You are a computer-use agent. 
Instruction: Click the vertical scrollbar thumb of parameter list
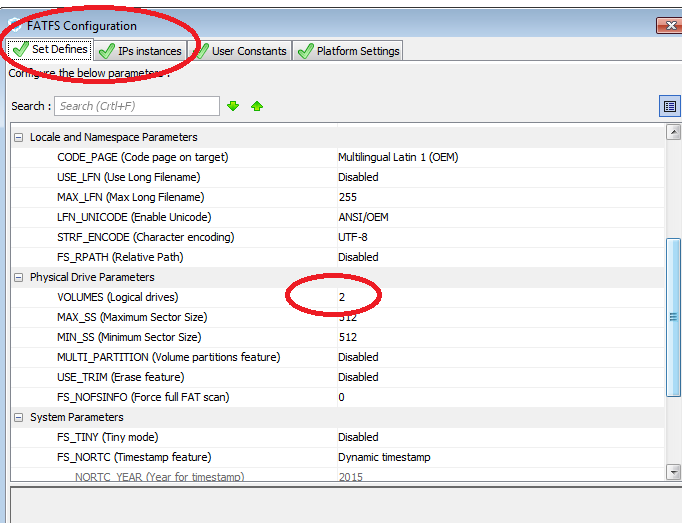pos(673,317)
